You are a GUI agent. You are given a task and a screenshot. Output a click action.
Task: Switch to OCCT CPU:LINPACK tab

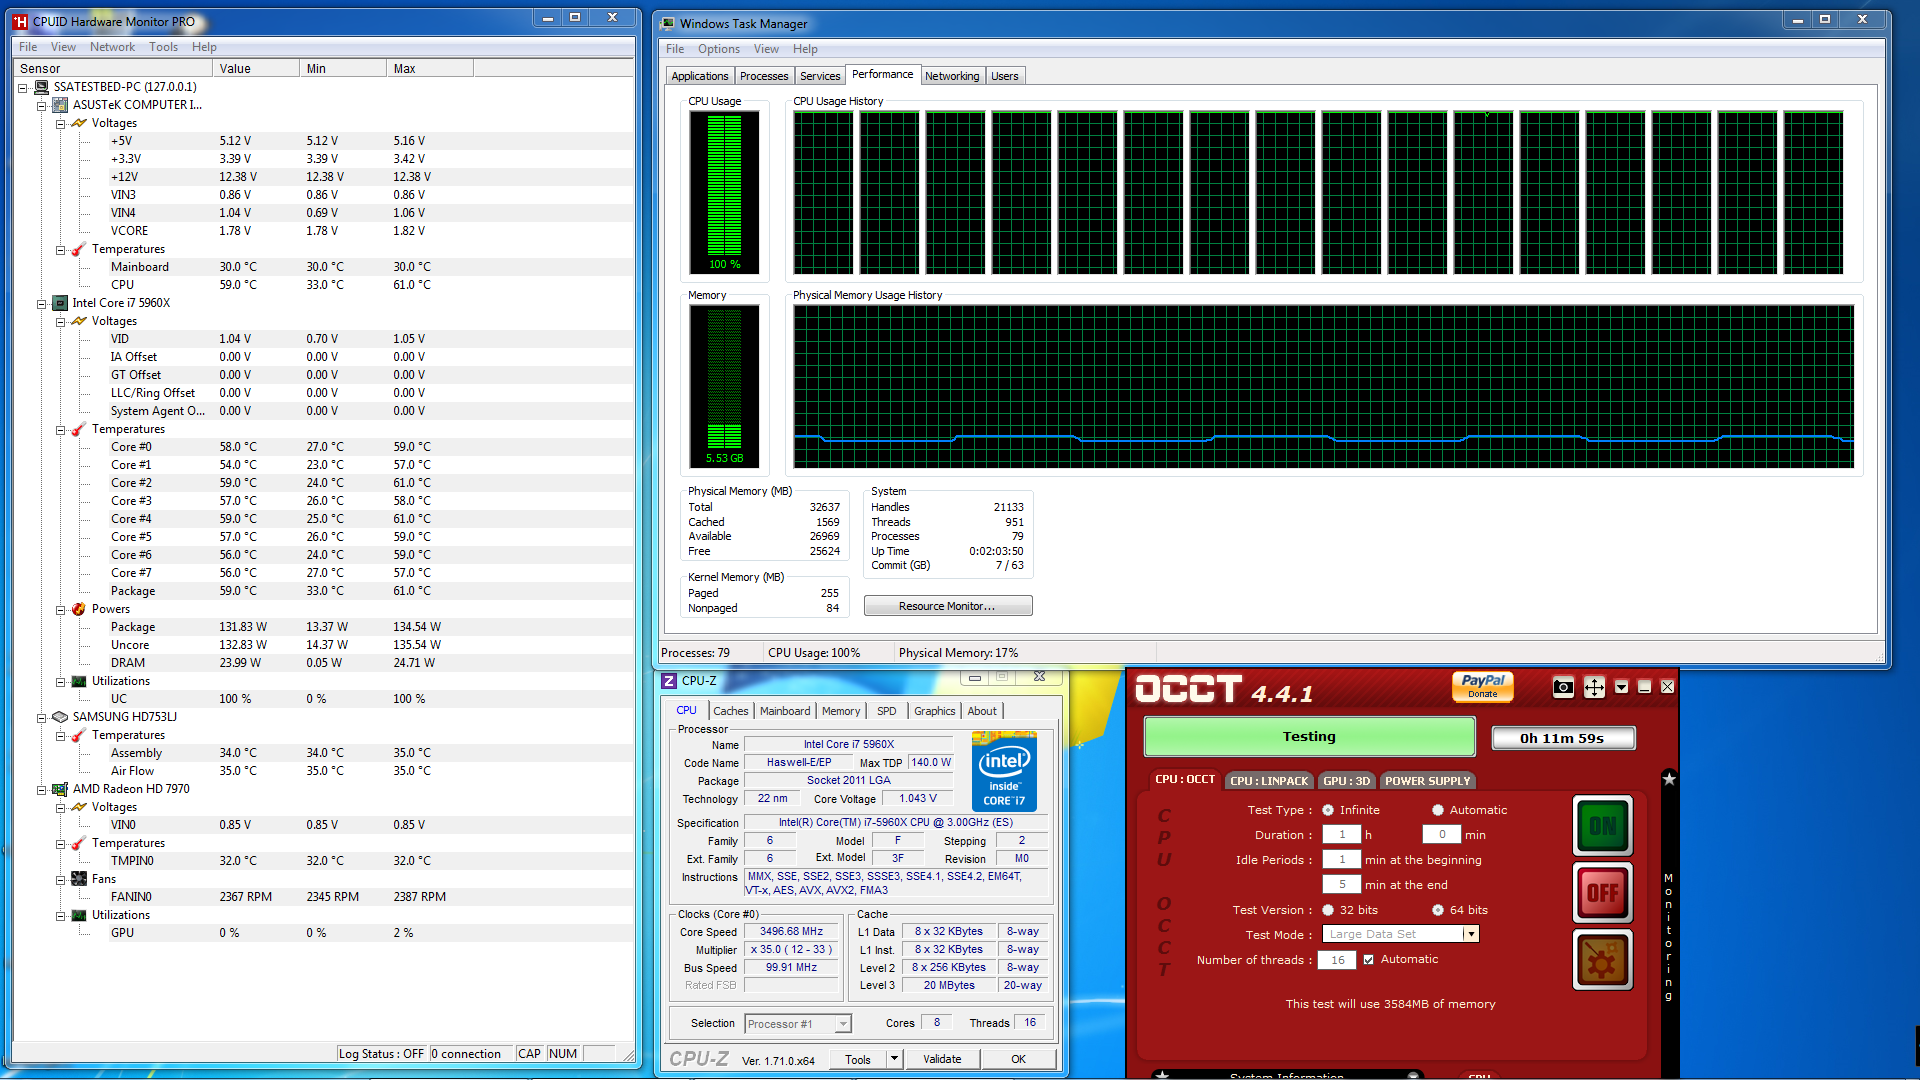coord(1269,781)
